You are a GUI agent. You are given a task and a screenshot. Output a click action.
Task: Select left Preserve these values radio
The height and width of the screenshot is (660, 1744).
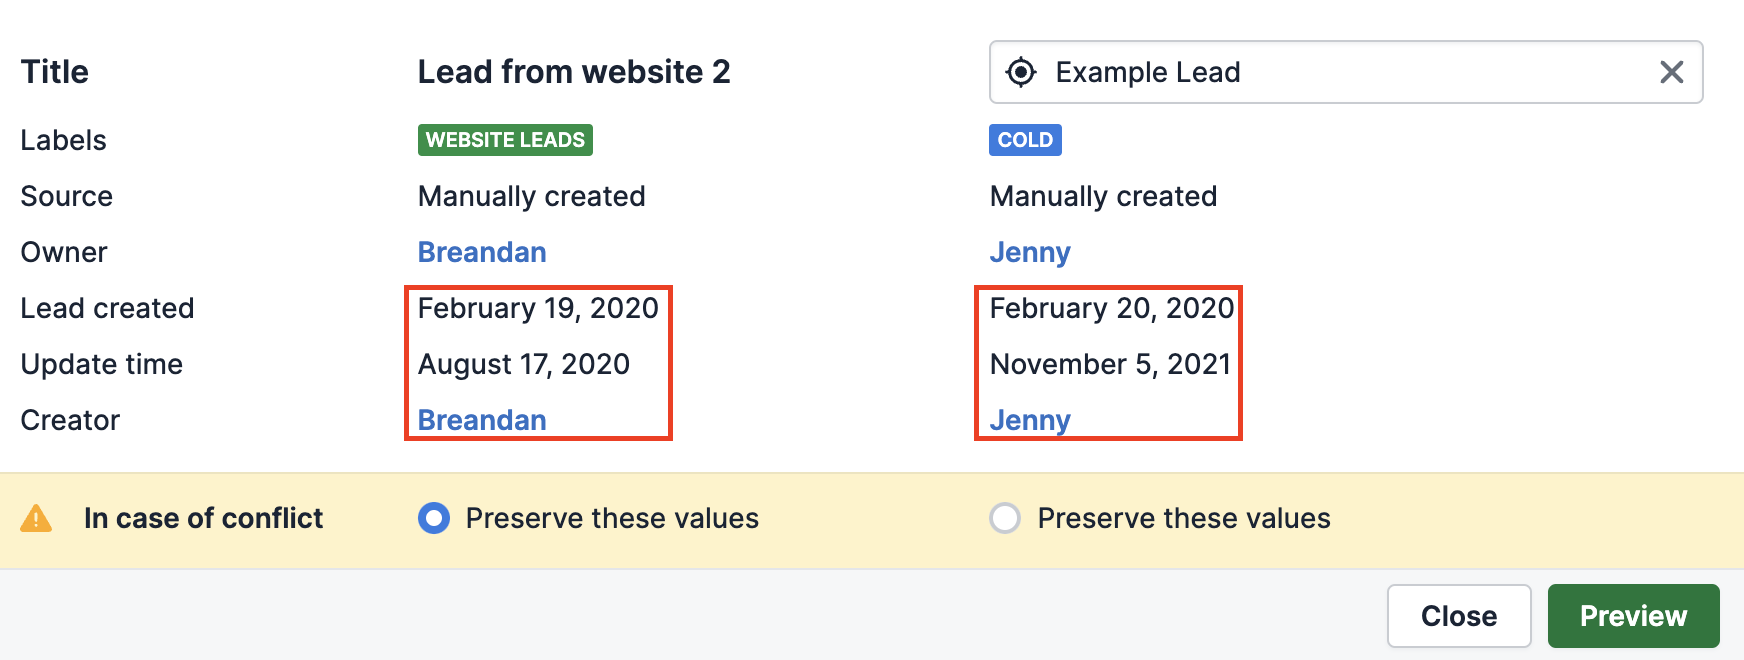434,518
